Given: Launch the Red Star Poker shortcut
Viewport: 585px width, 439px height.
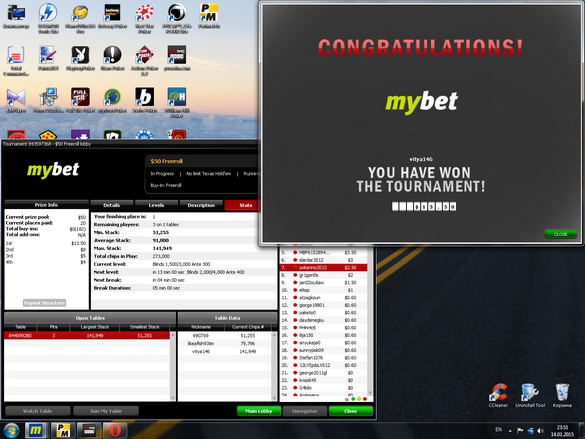Looking at the screenshot, I should 144,18.
